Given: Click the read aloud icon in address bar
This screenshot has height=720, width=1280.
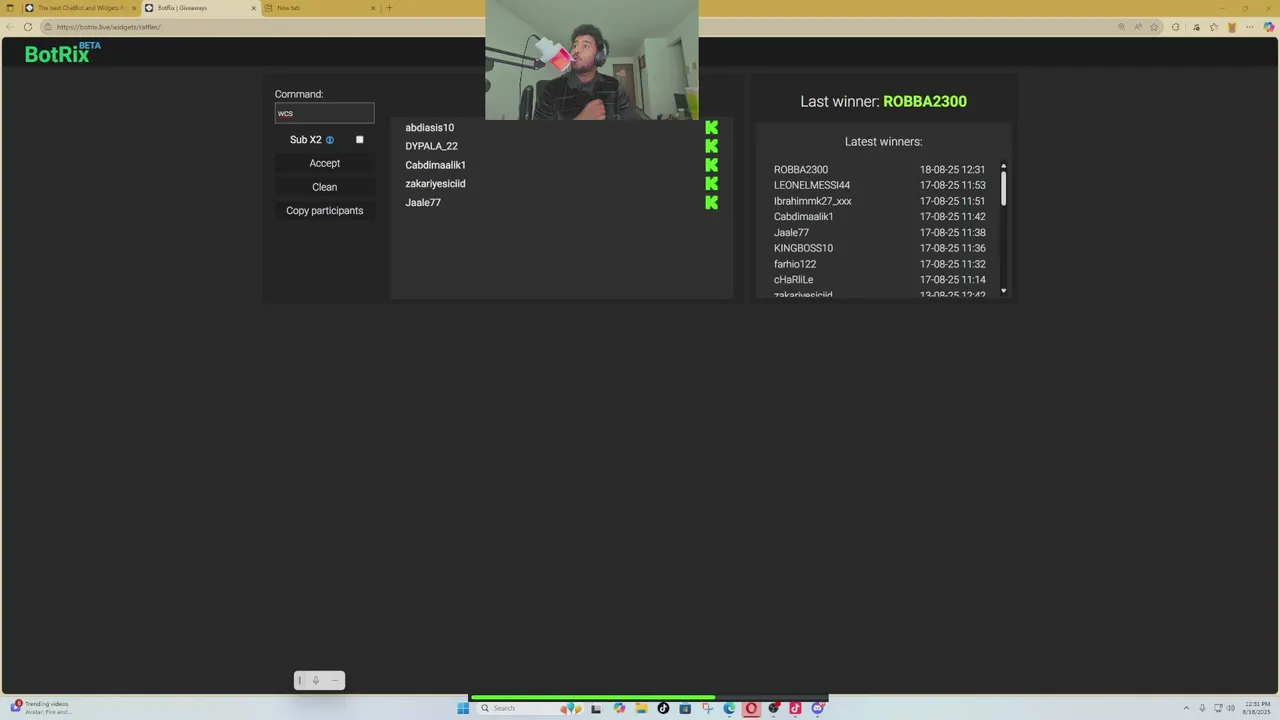Looking at the screenshot, I should (x=1138, y=27).
